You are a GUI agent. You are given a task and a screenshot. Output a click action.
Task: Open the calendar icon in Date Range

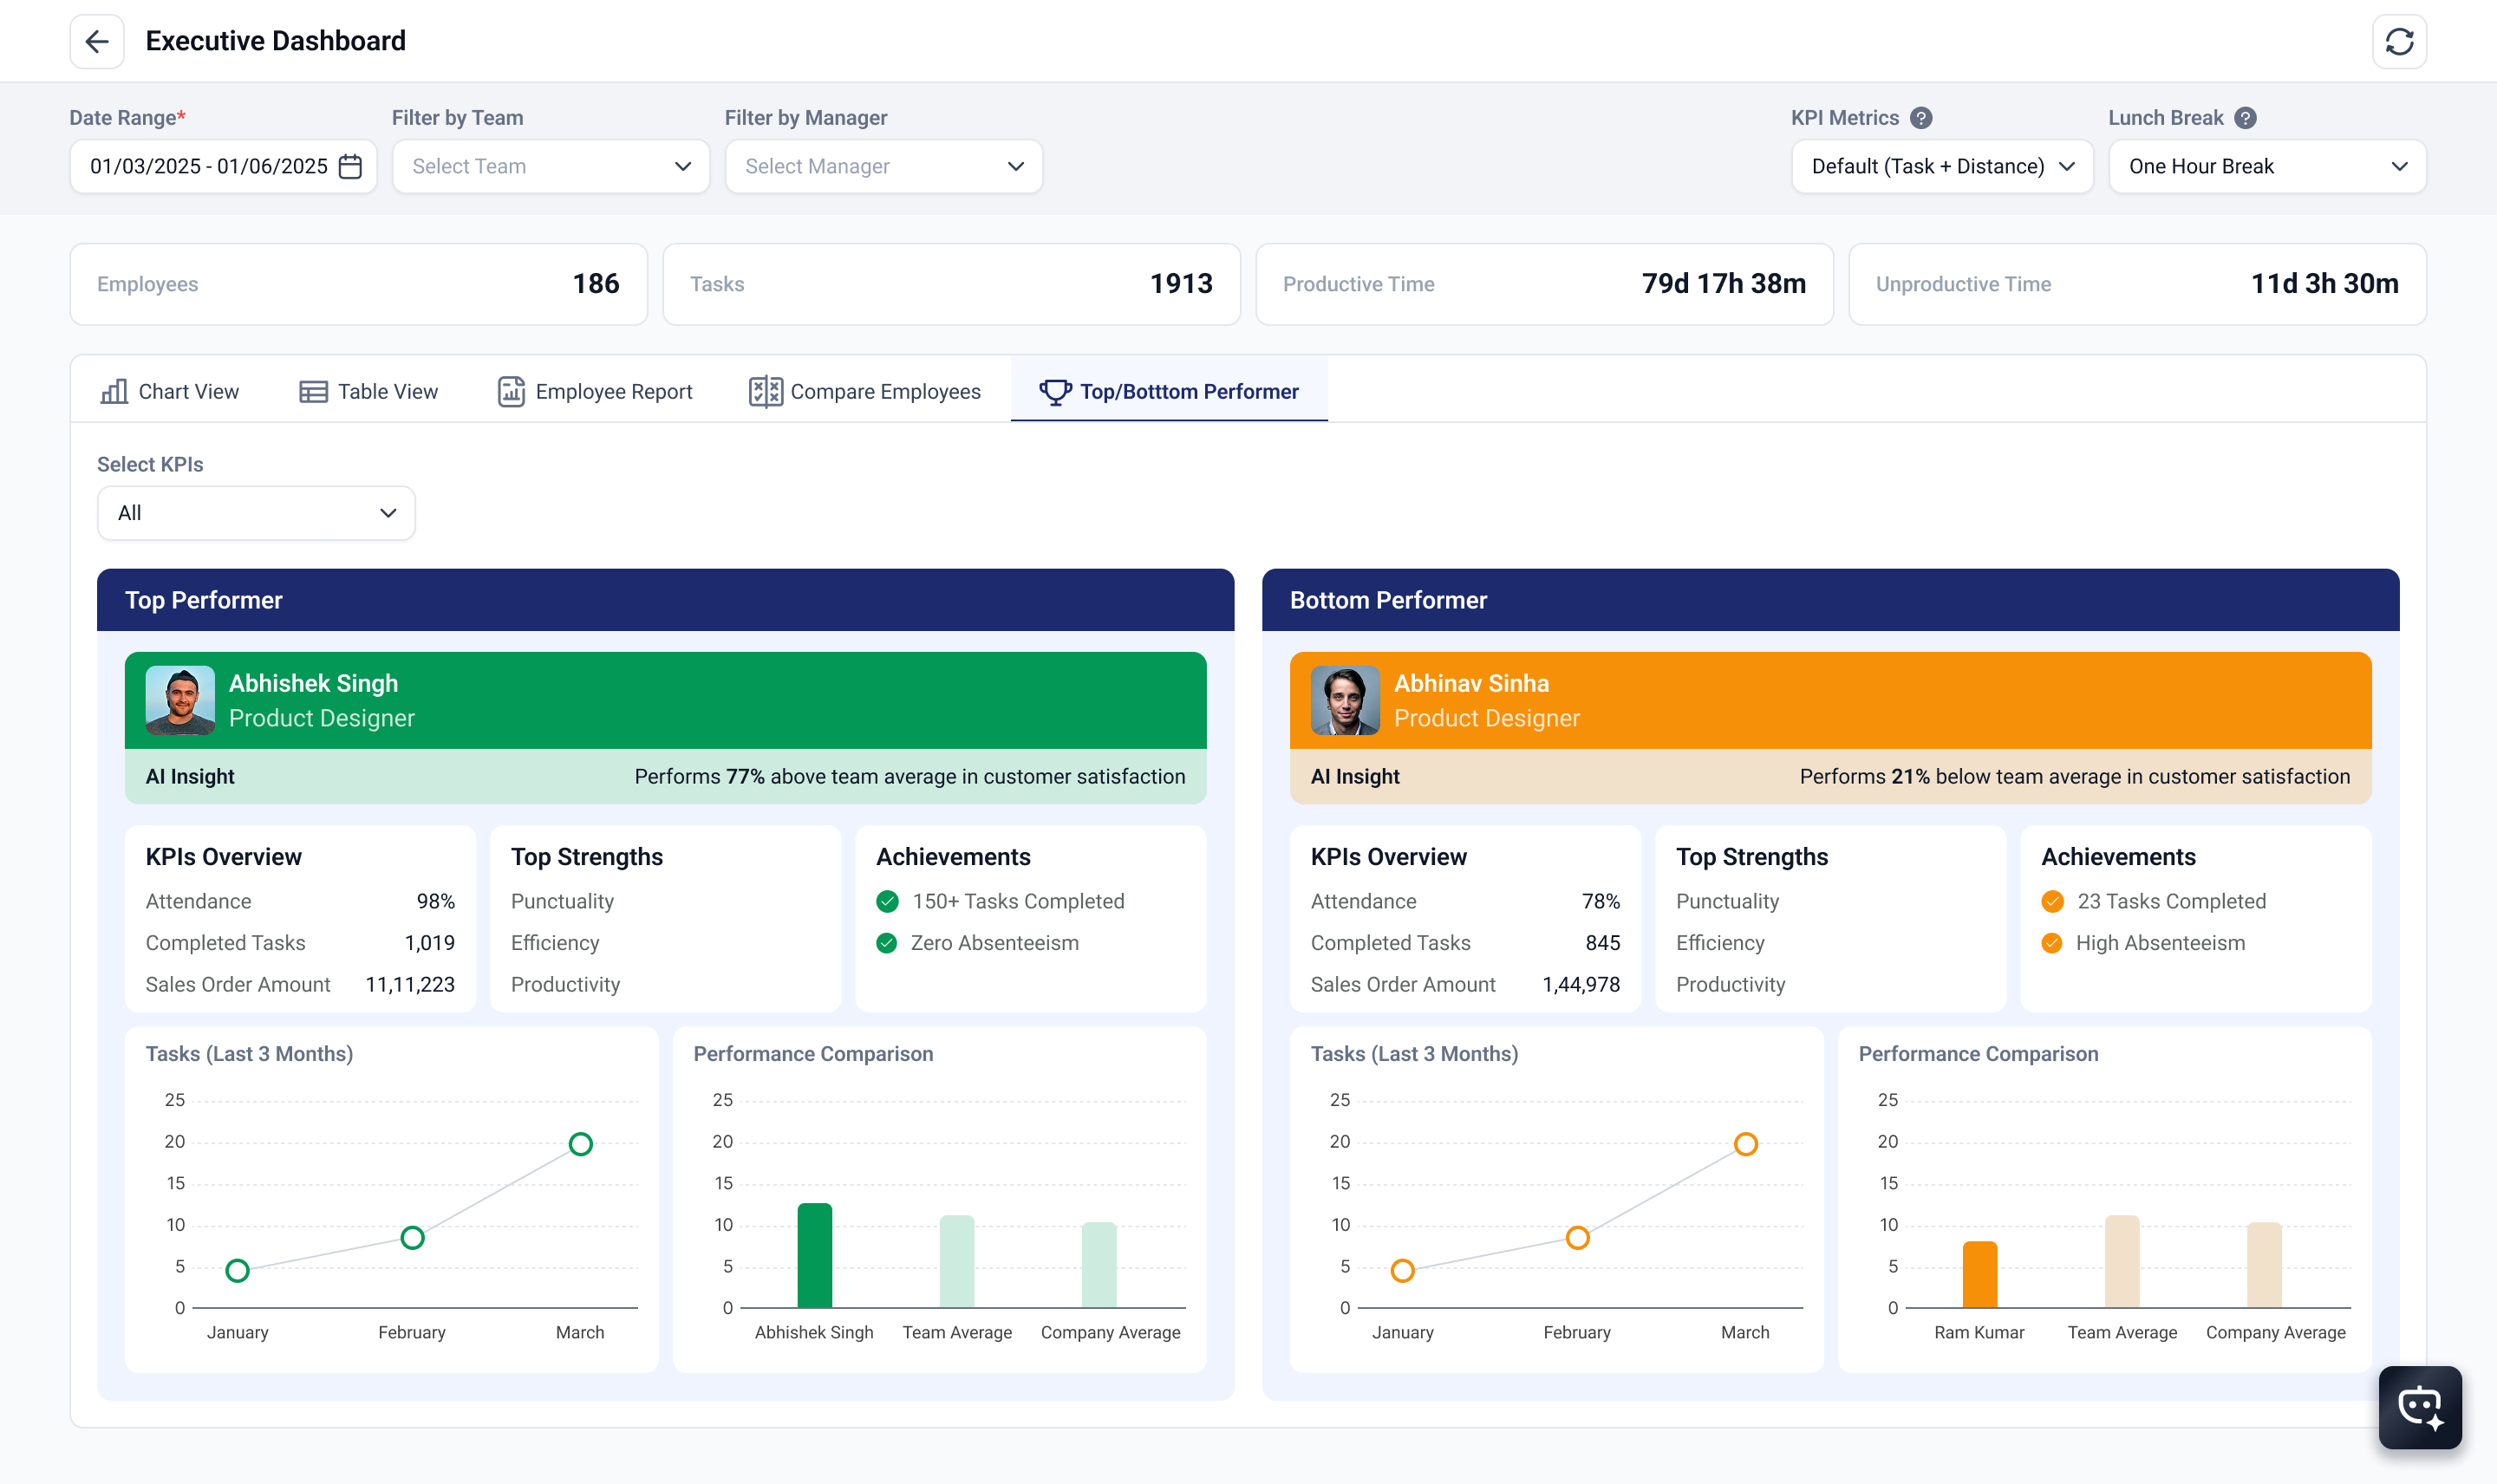tap(350, 166)
